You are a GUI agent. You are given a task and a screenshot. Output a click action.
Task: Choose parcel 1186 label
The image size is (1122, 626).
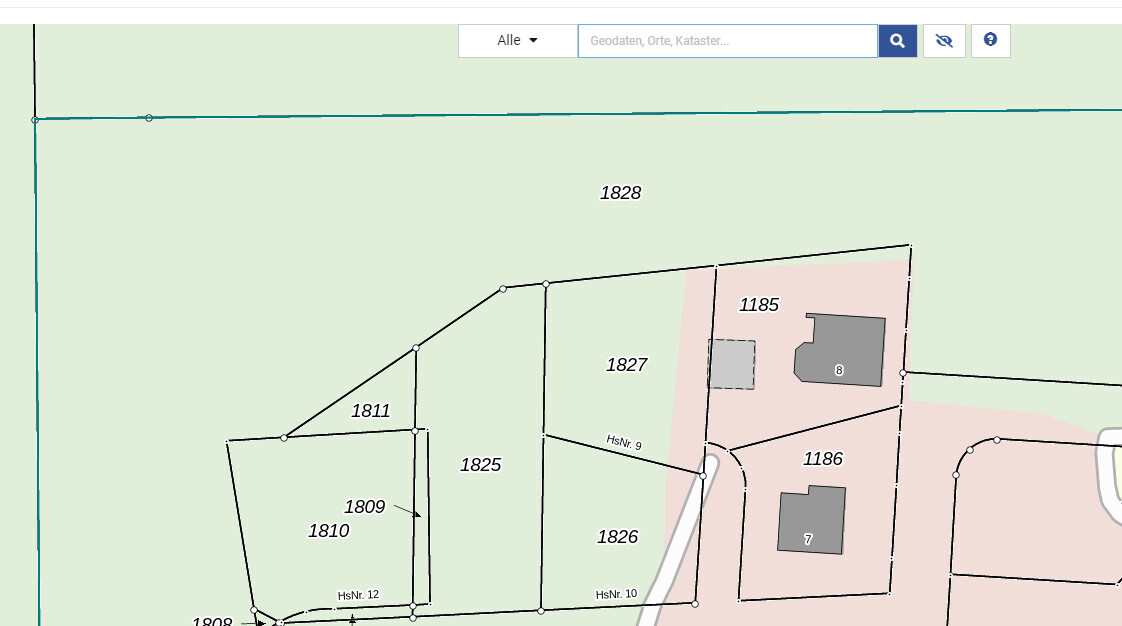823,459
